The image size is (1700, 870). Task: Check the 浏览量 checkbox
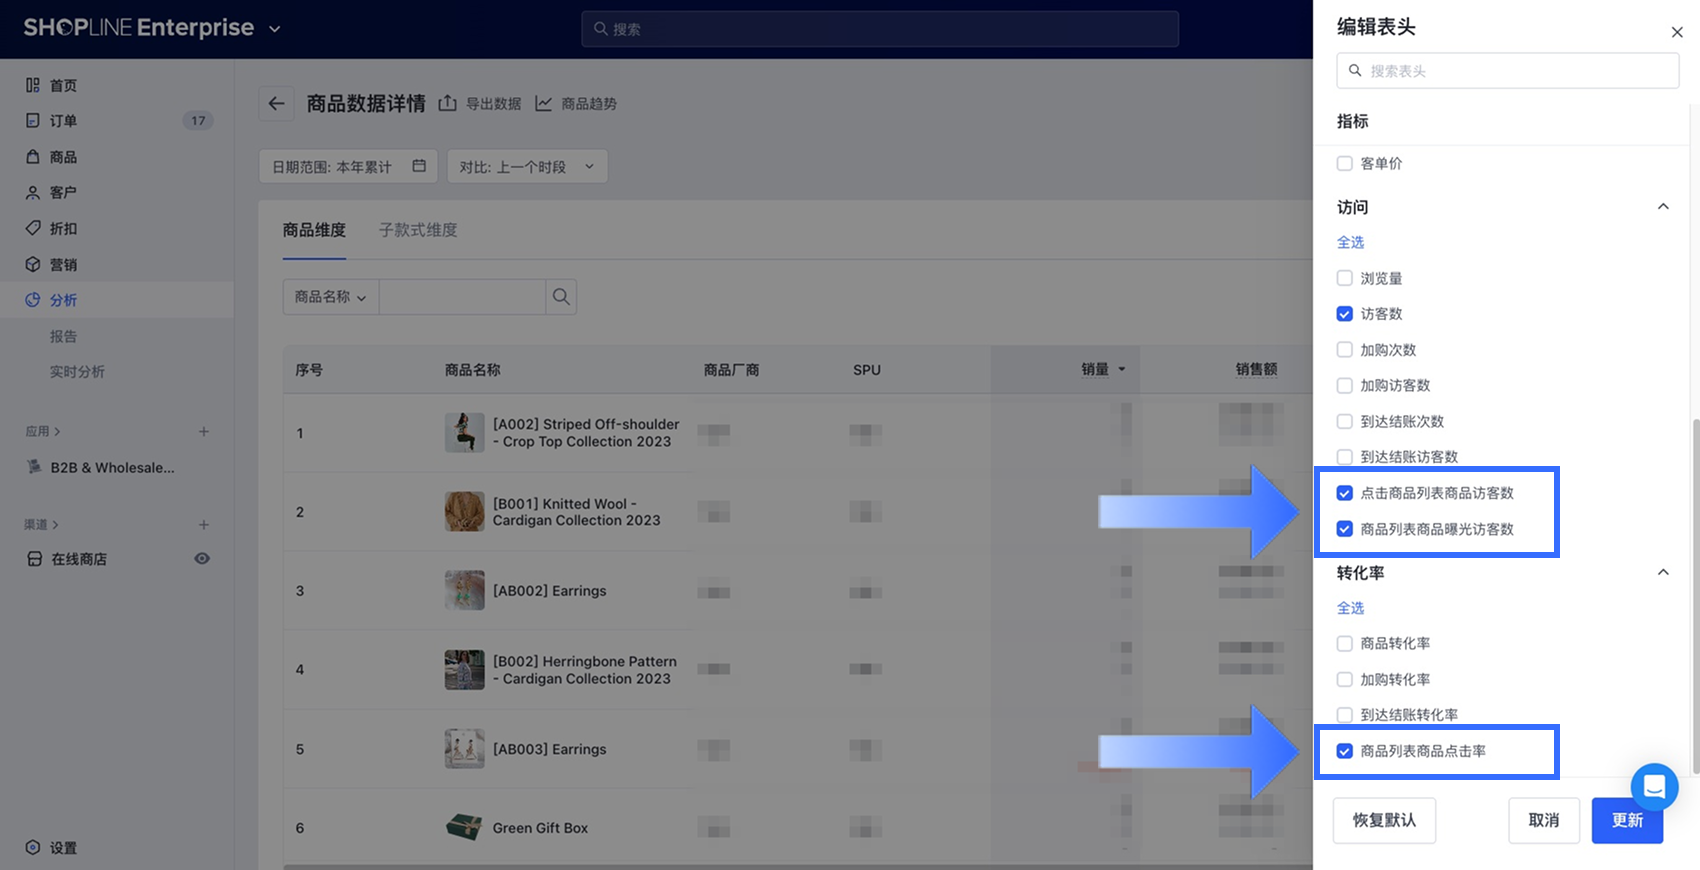pyautogui.click(x=1345, y=278)
